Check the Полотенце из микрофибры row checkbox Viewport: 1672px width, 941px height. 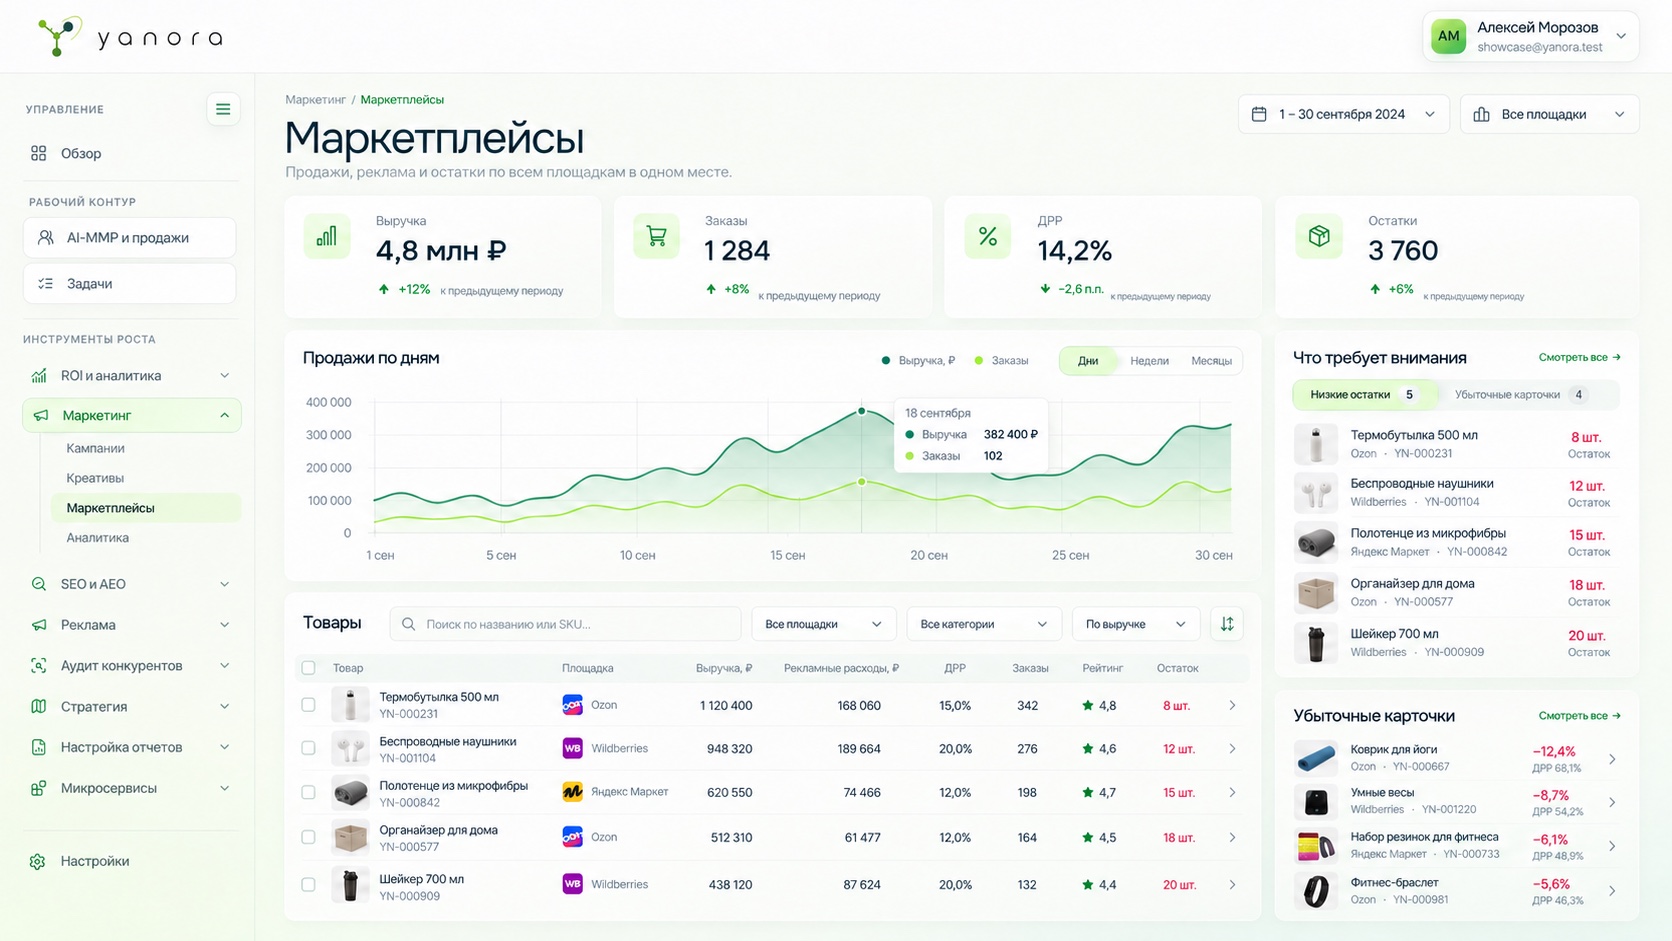point(308,792)
